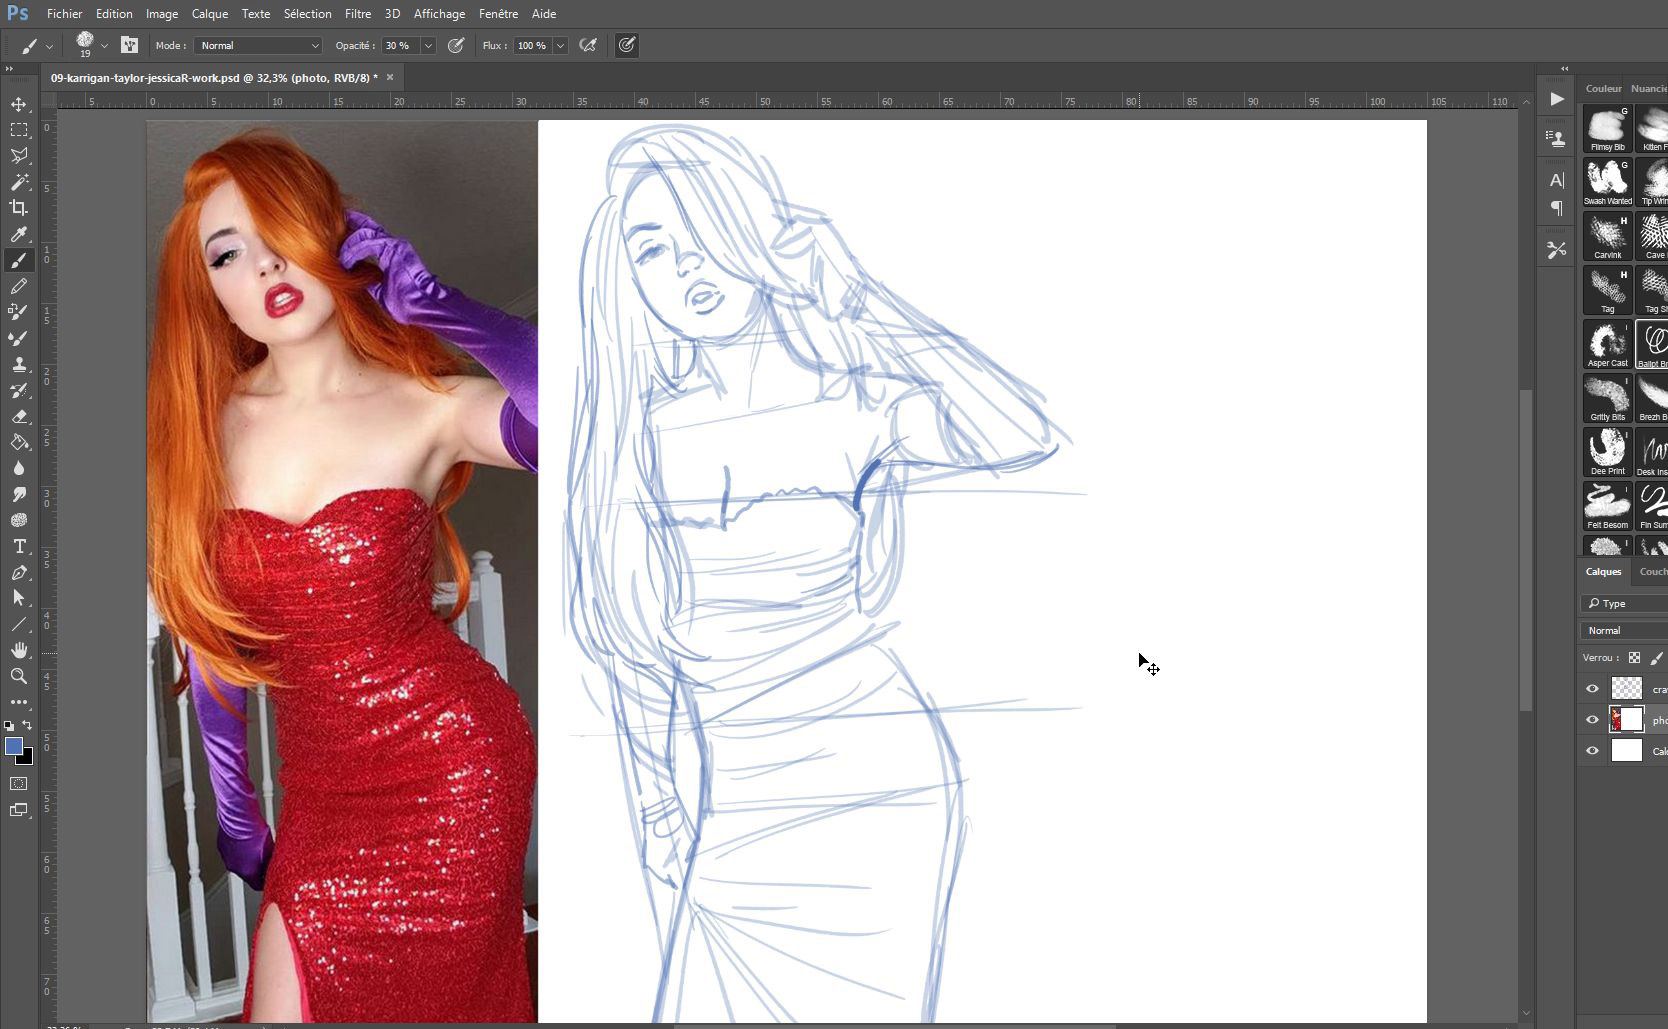
Task: Toggle pressure for size button
Action: coord(627,45)
